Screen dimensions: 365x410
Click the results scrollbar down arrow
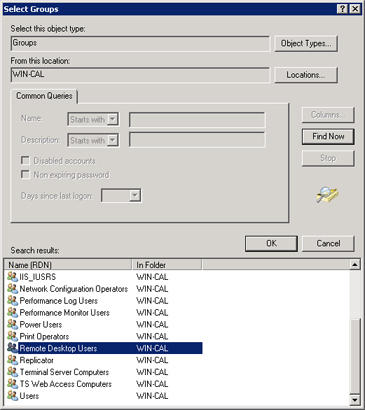pyautogui.click(x=355, y=399)
